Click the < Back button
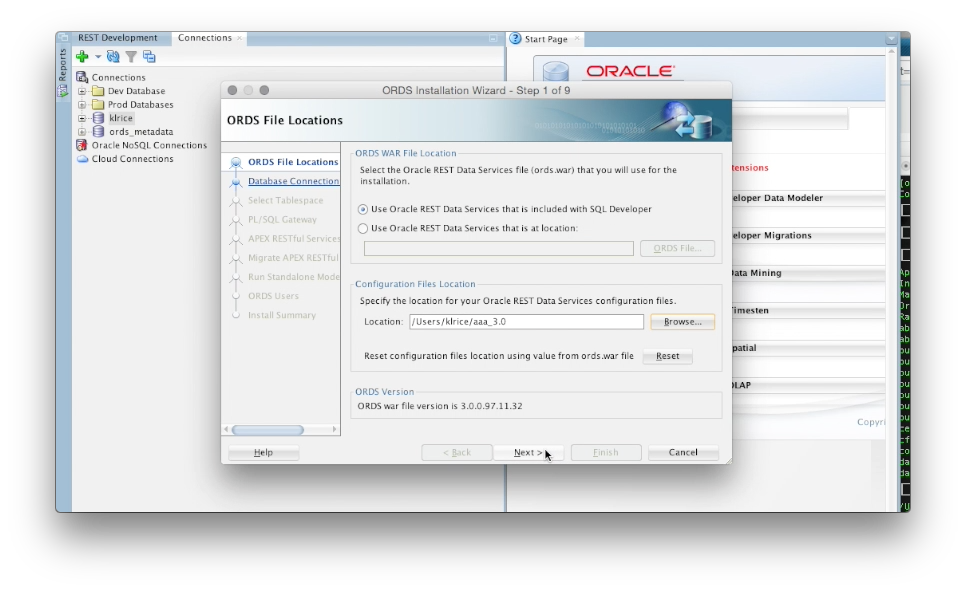Screen dimensions: 966x592 (x=457, y=452)
